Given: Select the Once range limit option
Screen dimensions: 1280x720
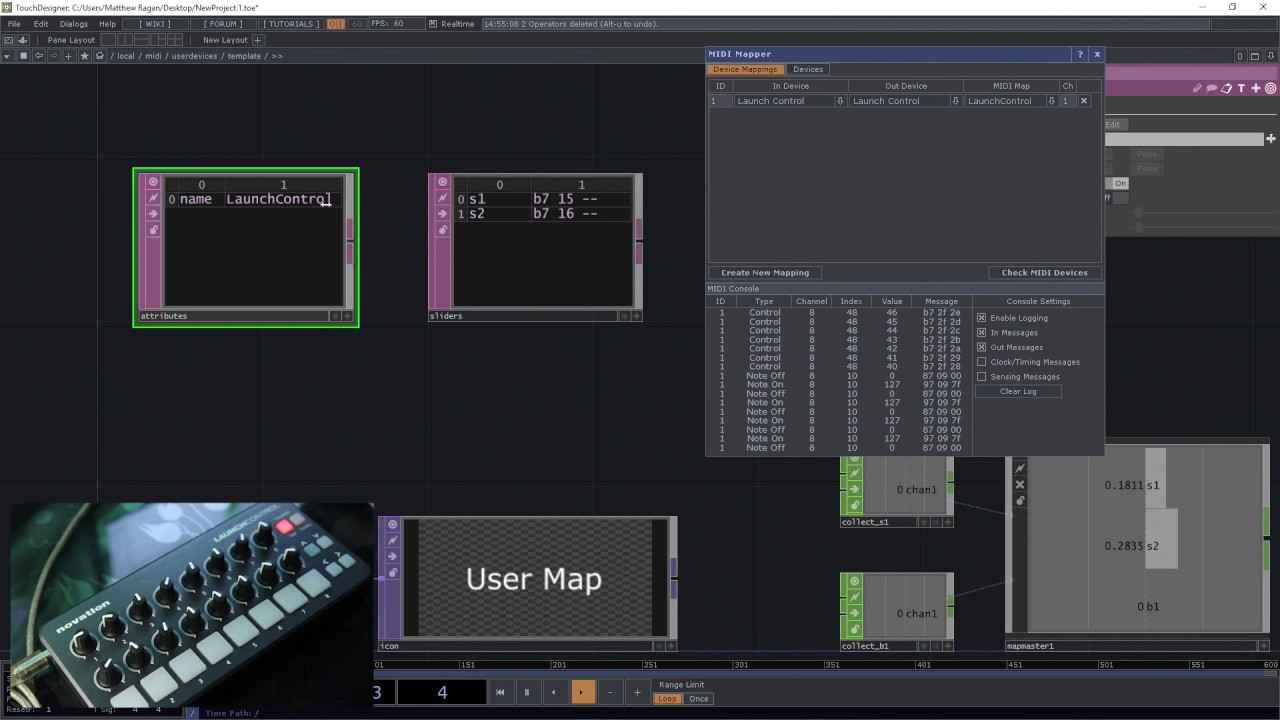Looking at the screenshot, I should coord(699,699).
